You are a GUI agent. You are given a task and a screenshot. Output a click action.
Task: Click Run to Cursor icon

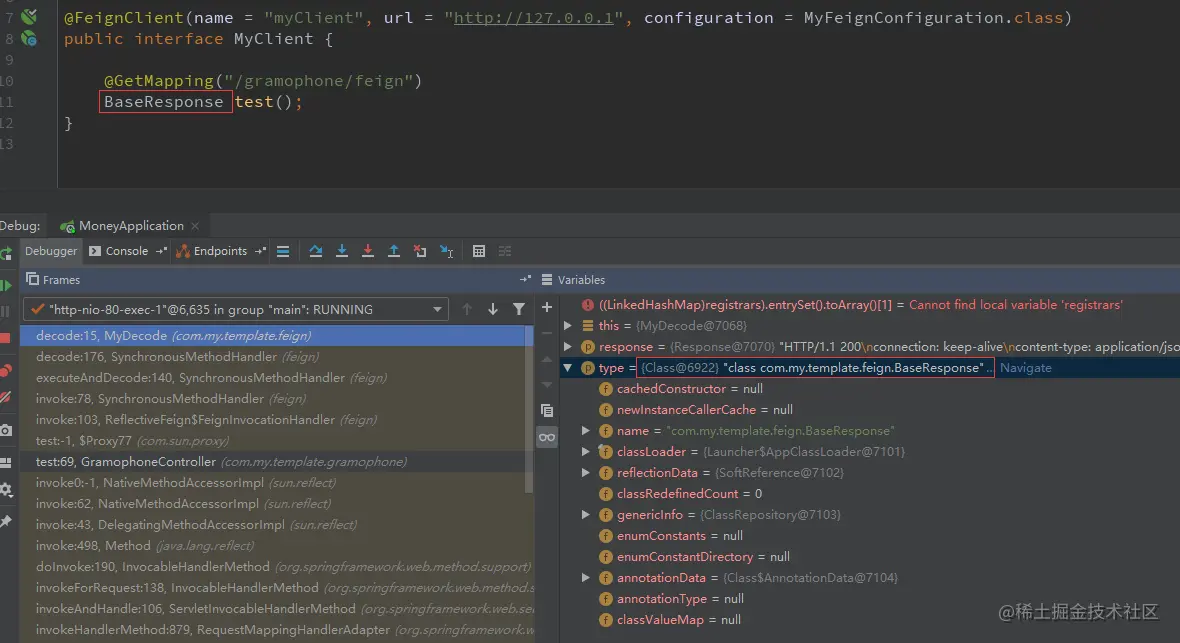coord(447,251)
